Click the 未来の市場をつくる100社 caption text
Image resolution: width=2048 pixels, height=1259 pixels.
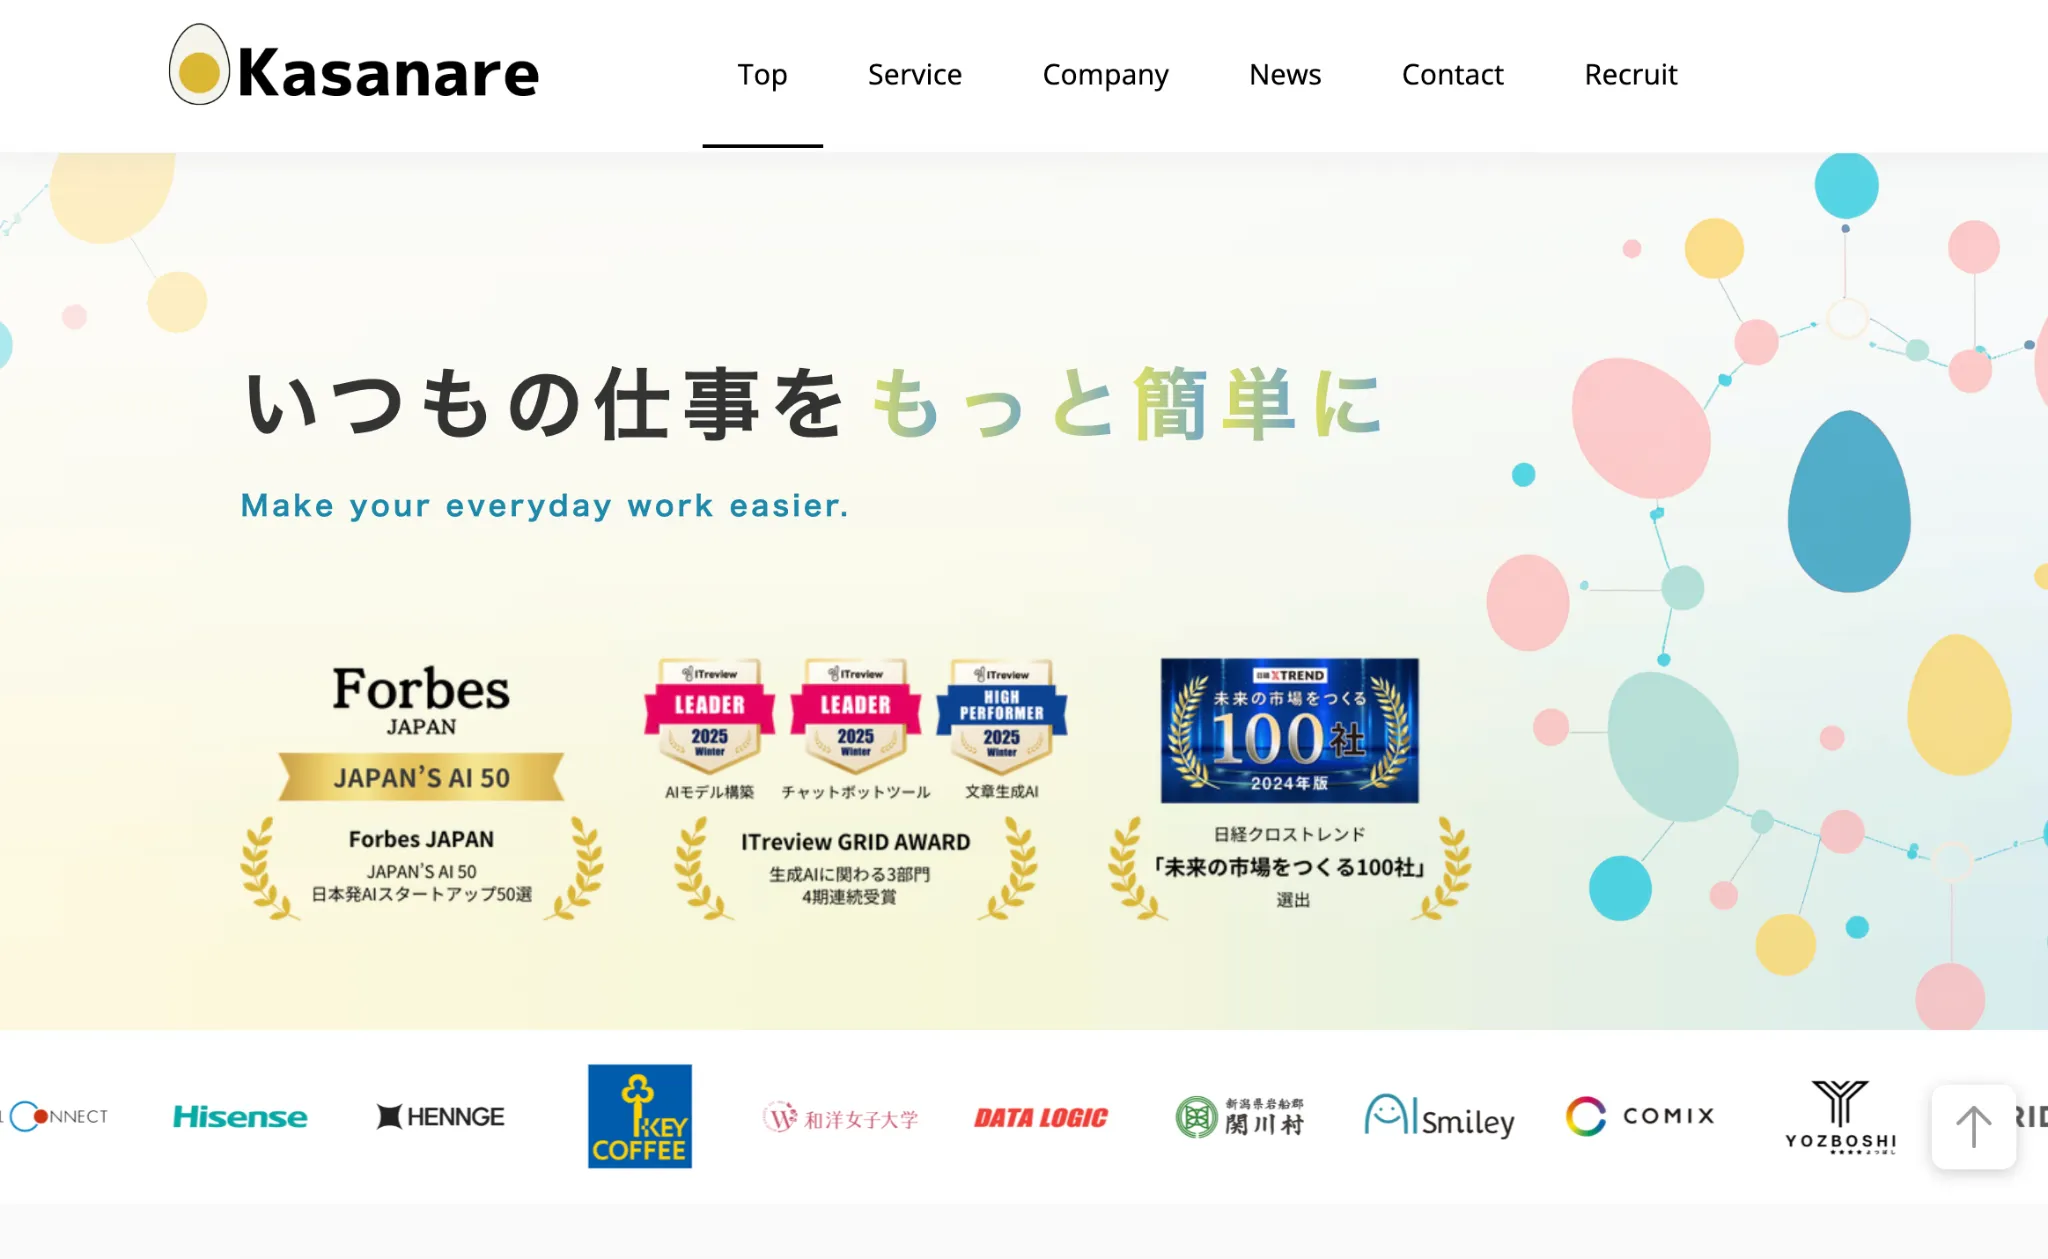(x=1289, y=867)
